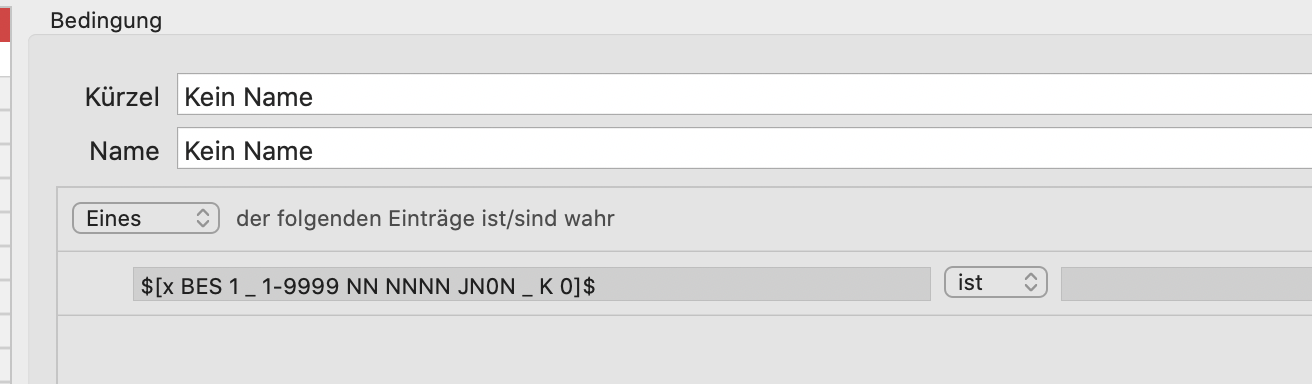Click the text der folgenden Einträge ist/sind wahr
The height and width of the screenshot is (384, 1312).
(x=425, y=218)
